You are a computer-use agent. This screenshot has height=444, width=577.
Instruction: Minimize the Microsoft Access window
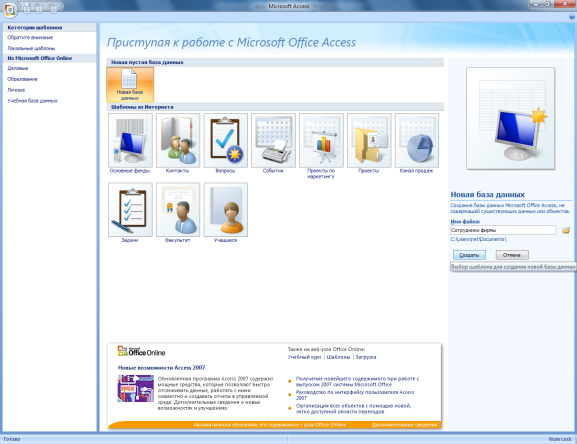536,4
